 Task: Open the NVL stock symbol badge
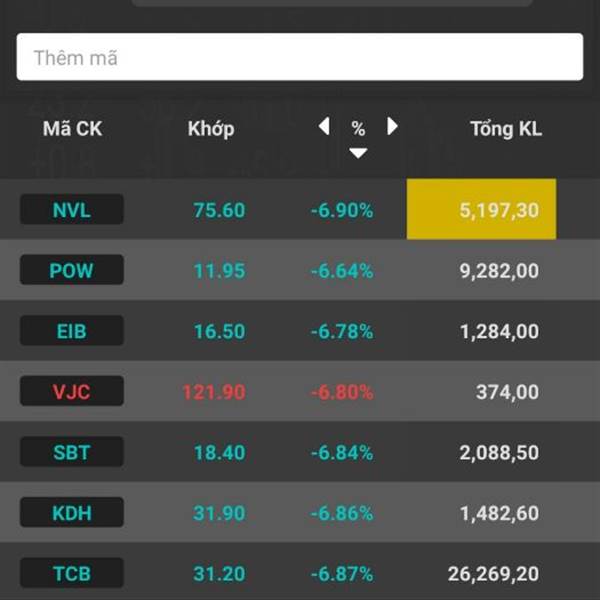[x=72, y=209]
